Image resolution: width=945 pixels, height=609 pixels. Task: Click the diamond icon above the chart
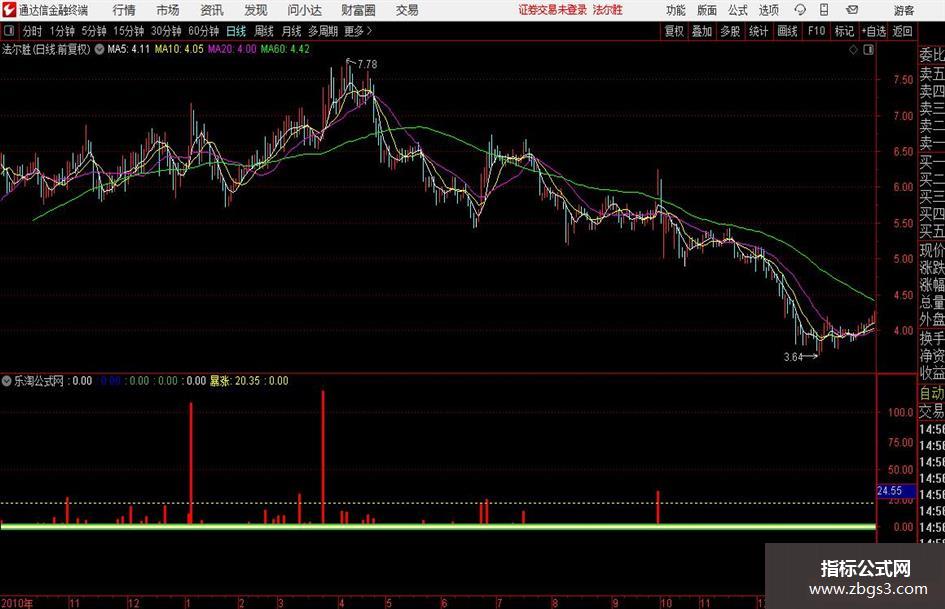(853, 50)
